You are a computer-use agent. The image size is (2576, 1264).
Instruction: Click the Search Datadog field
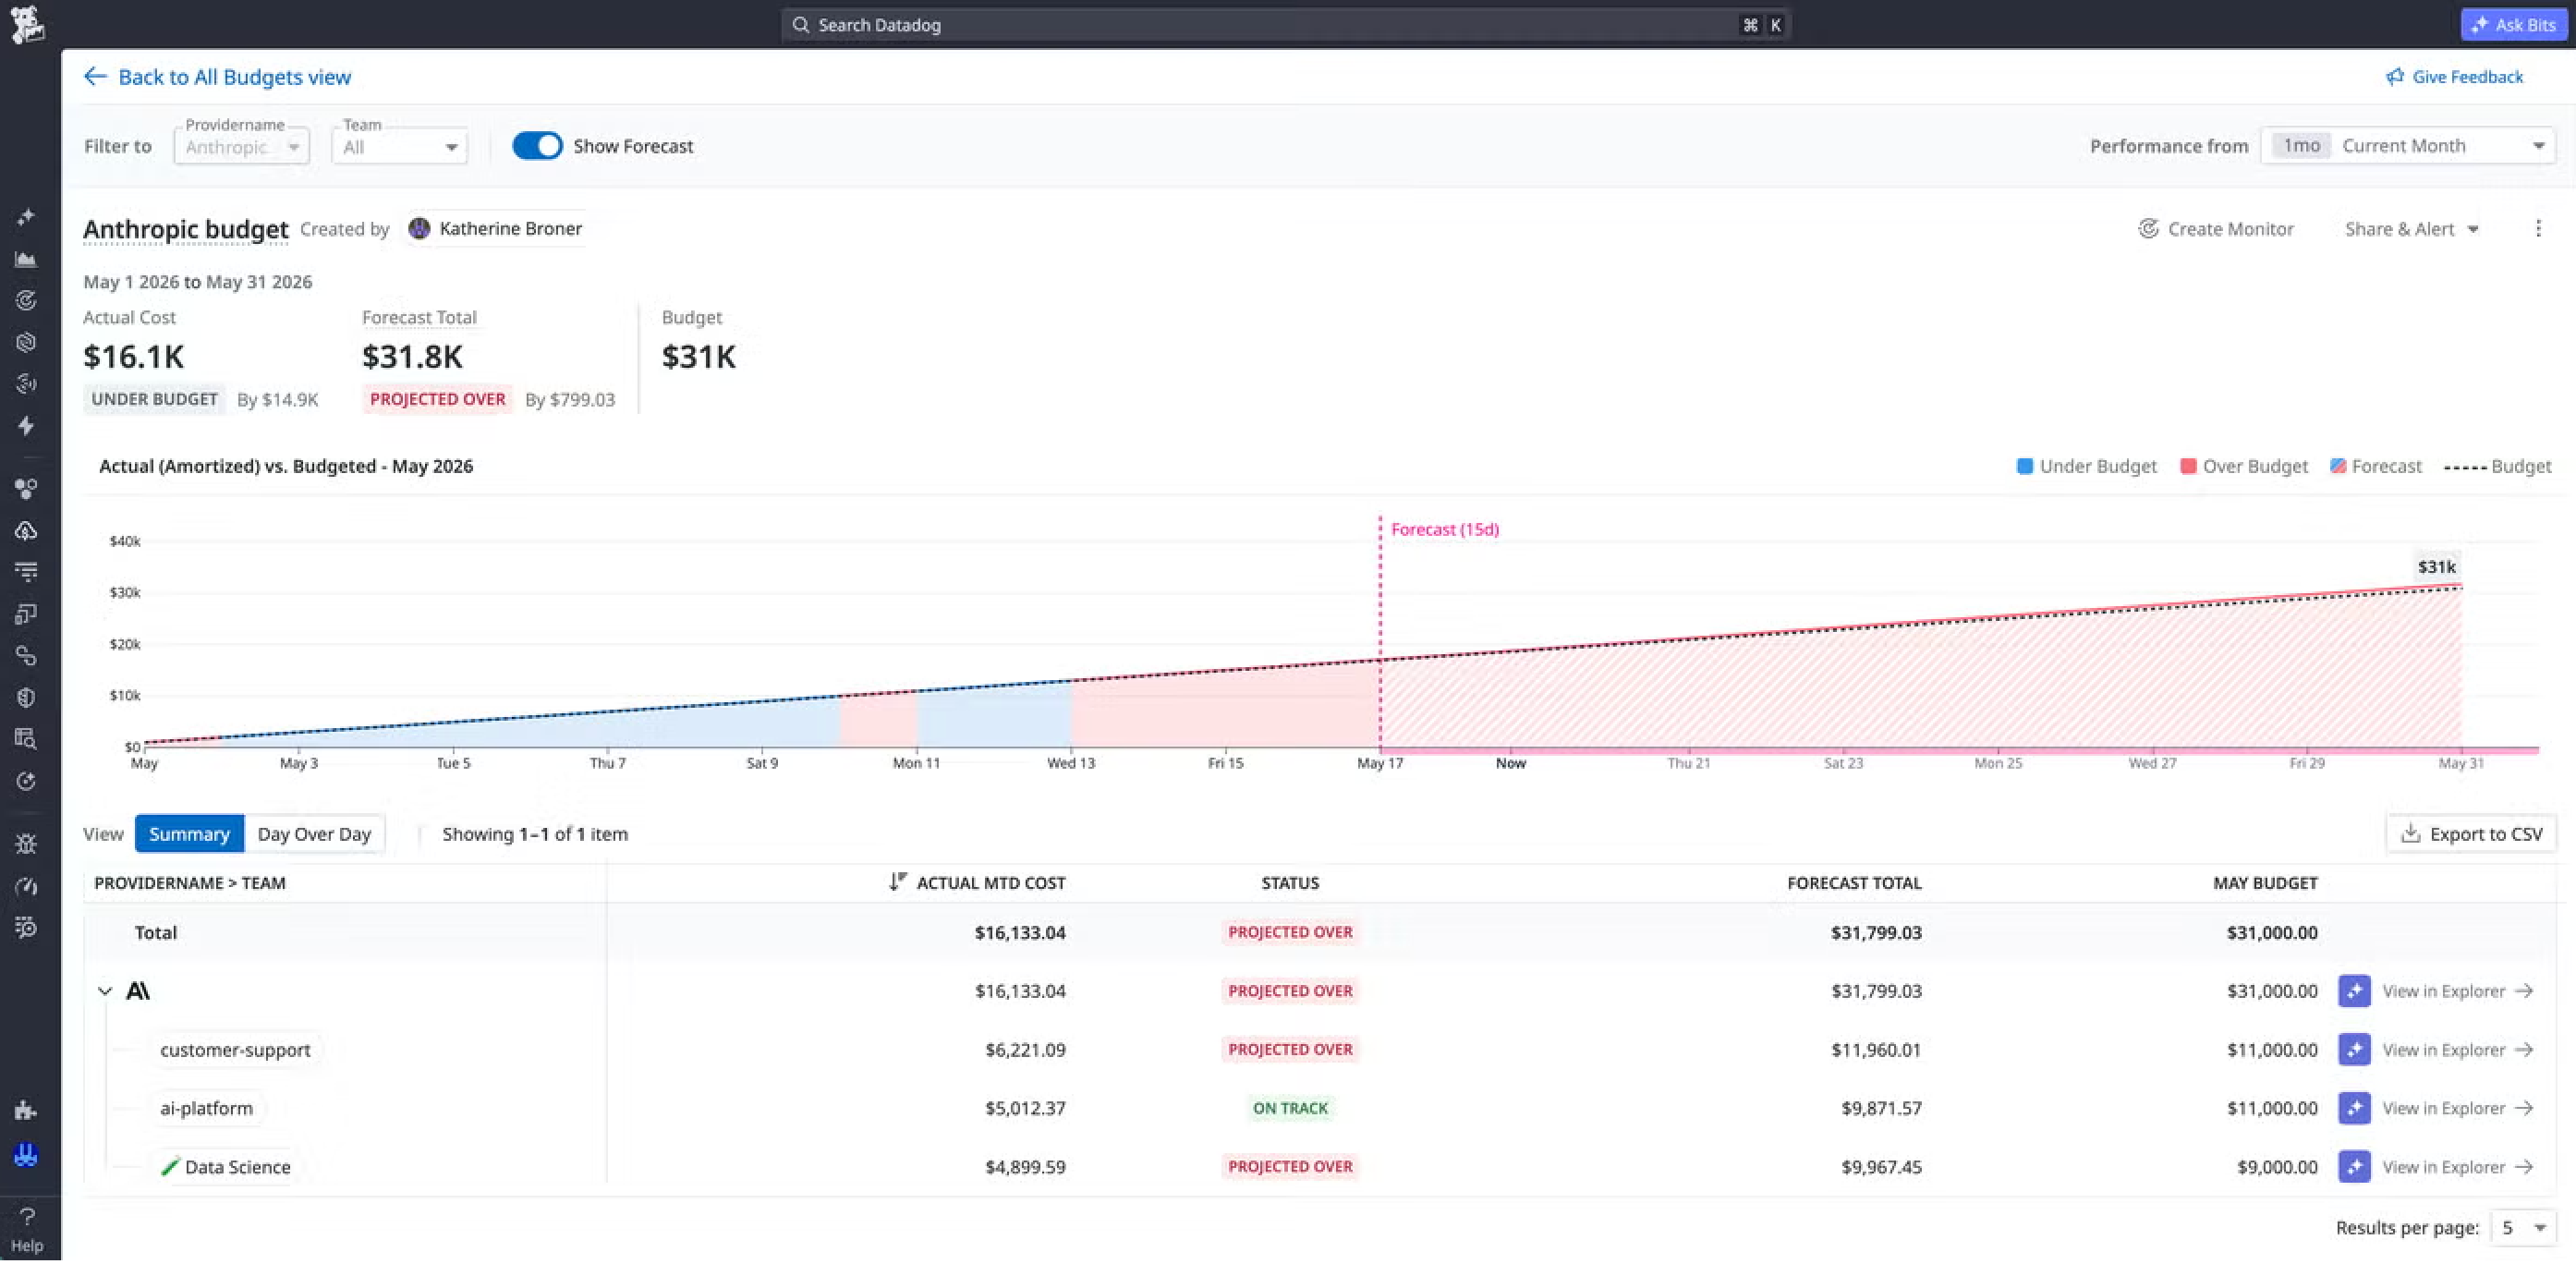point(1286,25)
